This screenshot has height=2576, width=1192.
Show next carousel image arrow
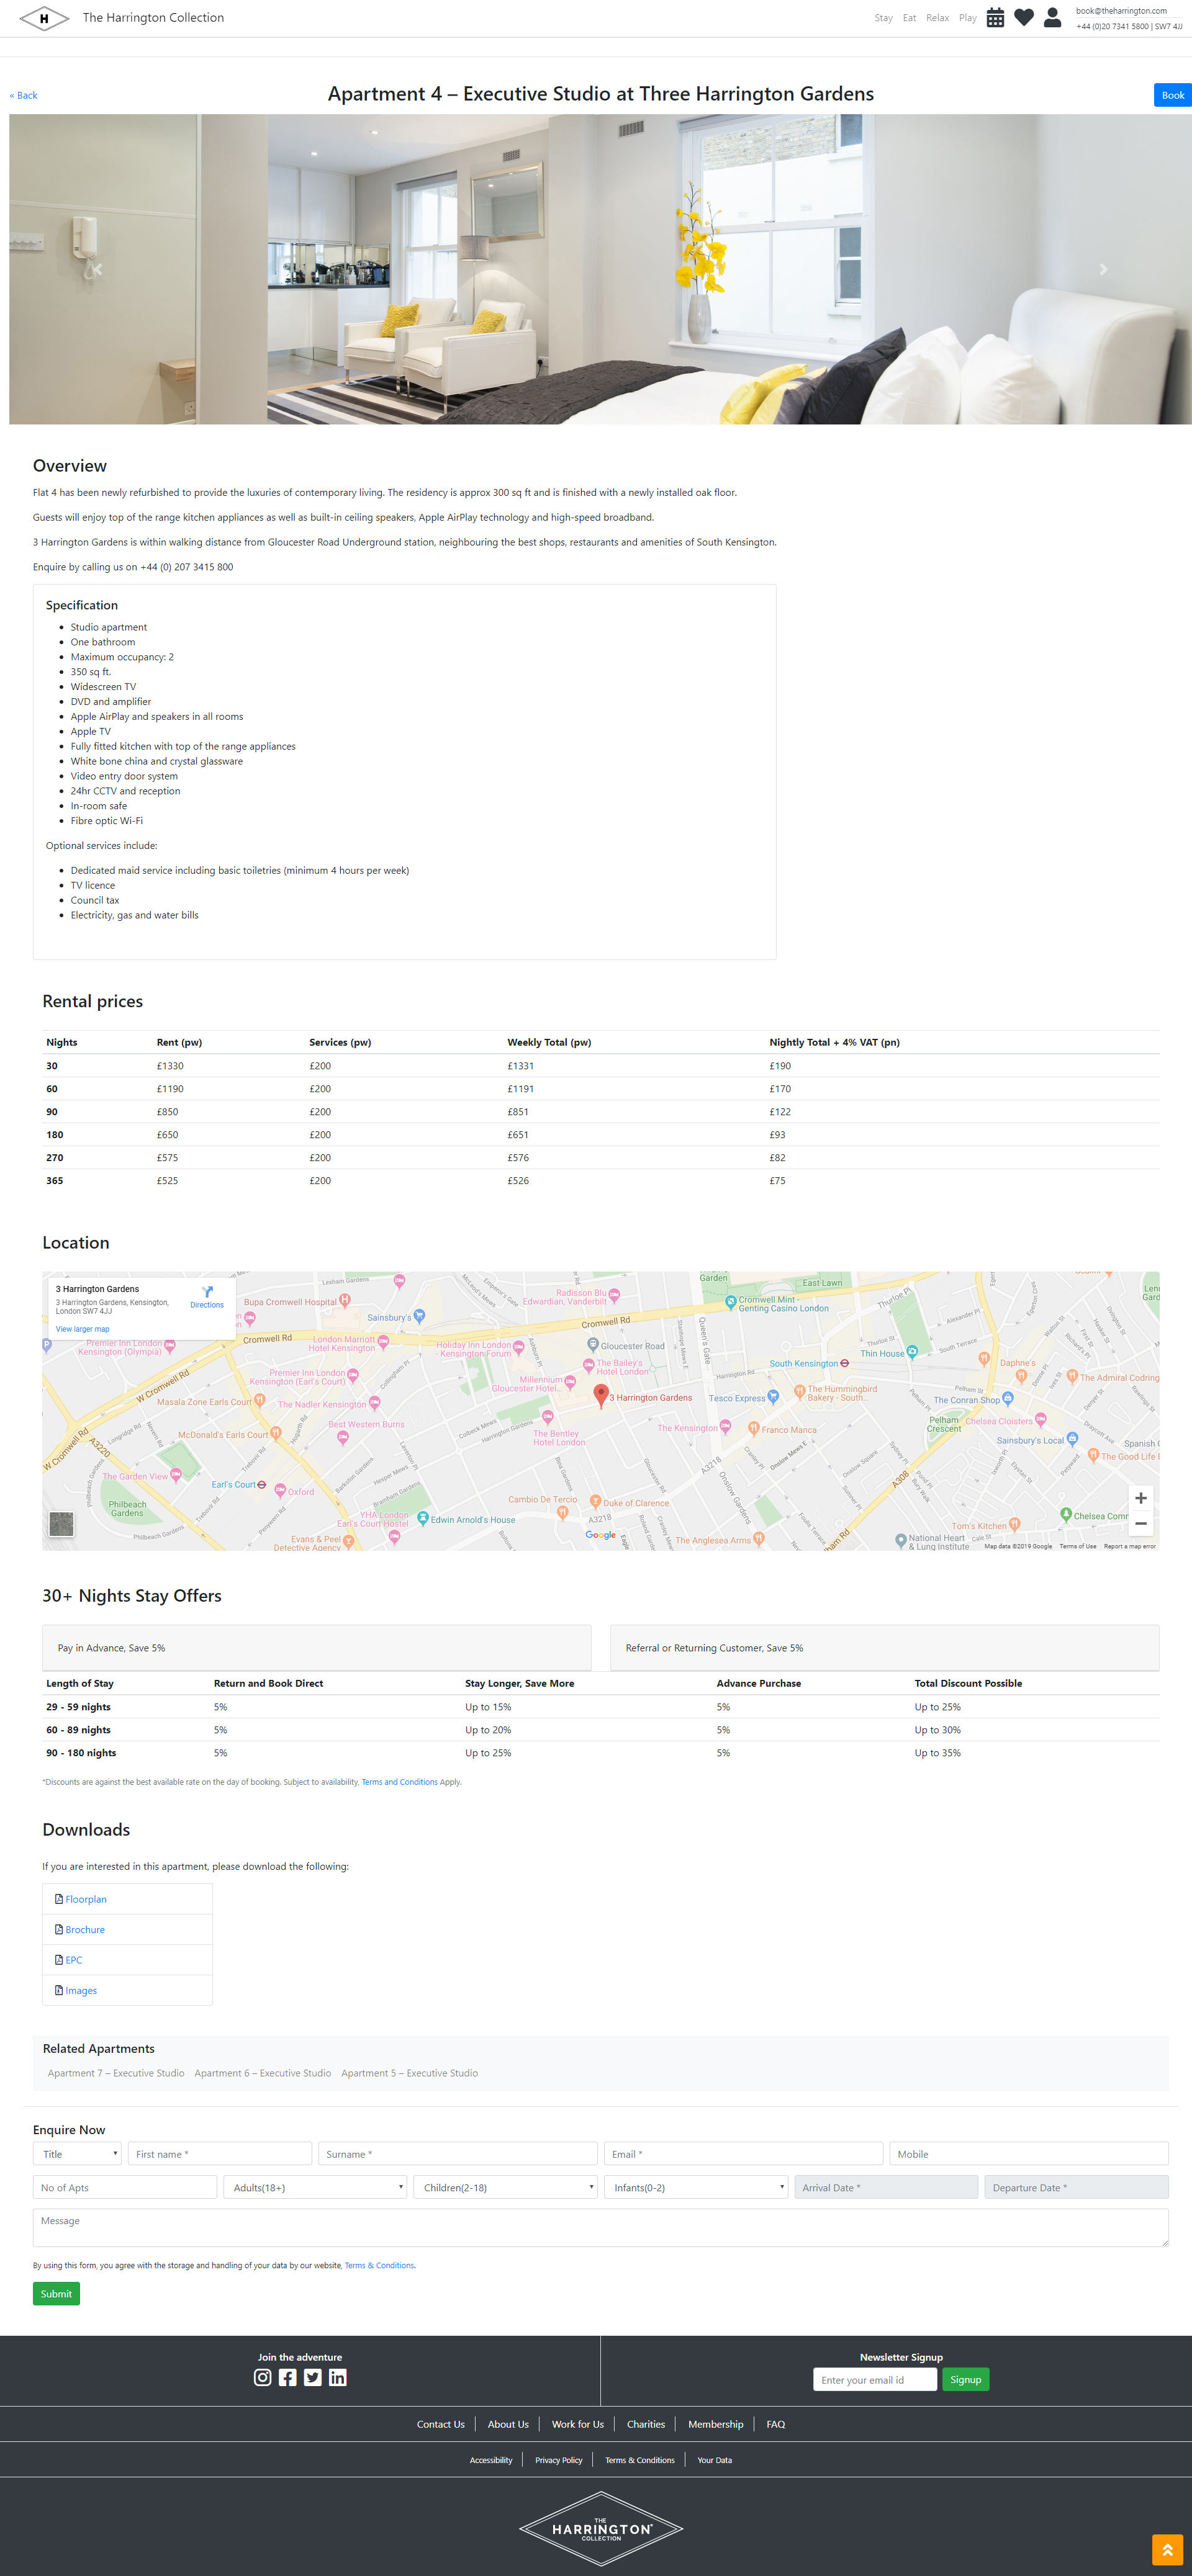point(1103,269)
